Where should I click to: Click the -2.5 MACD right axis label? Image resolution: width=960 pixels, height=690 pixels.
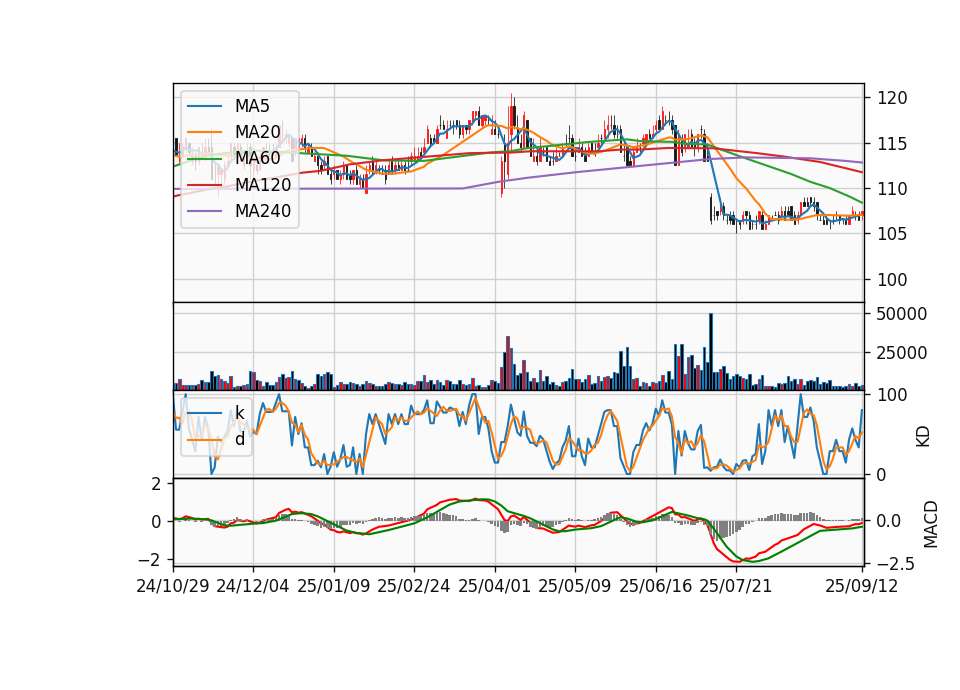(x=894, y=564)
